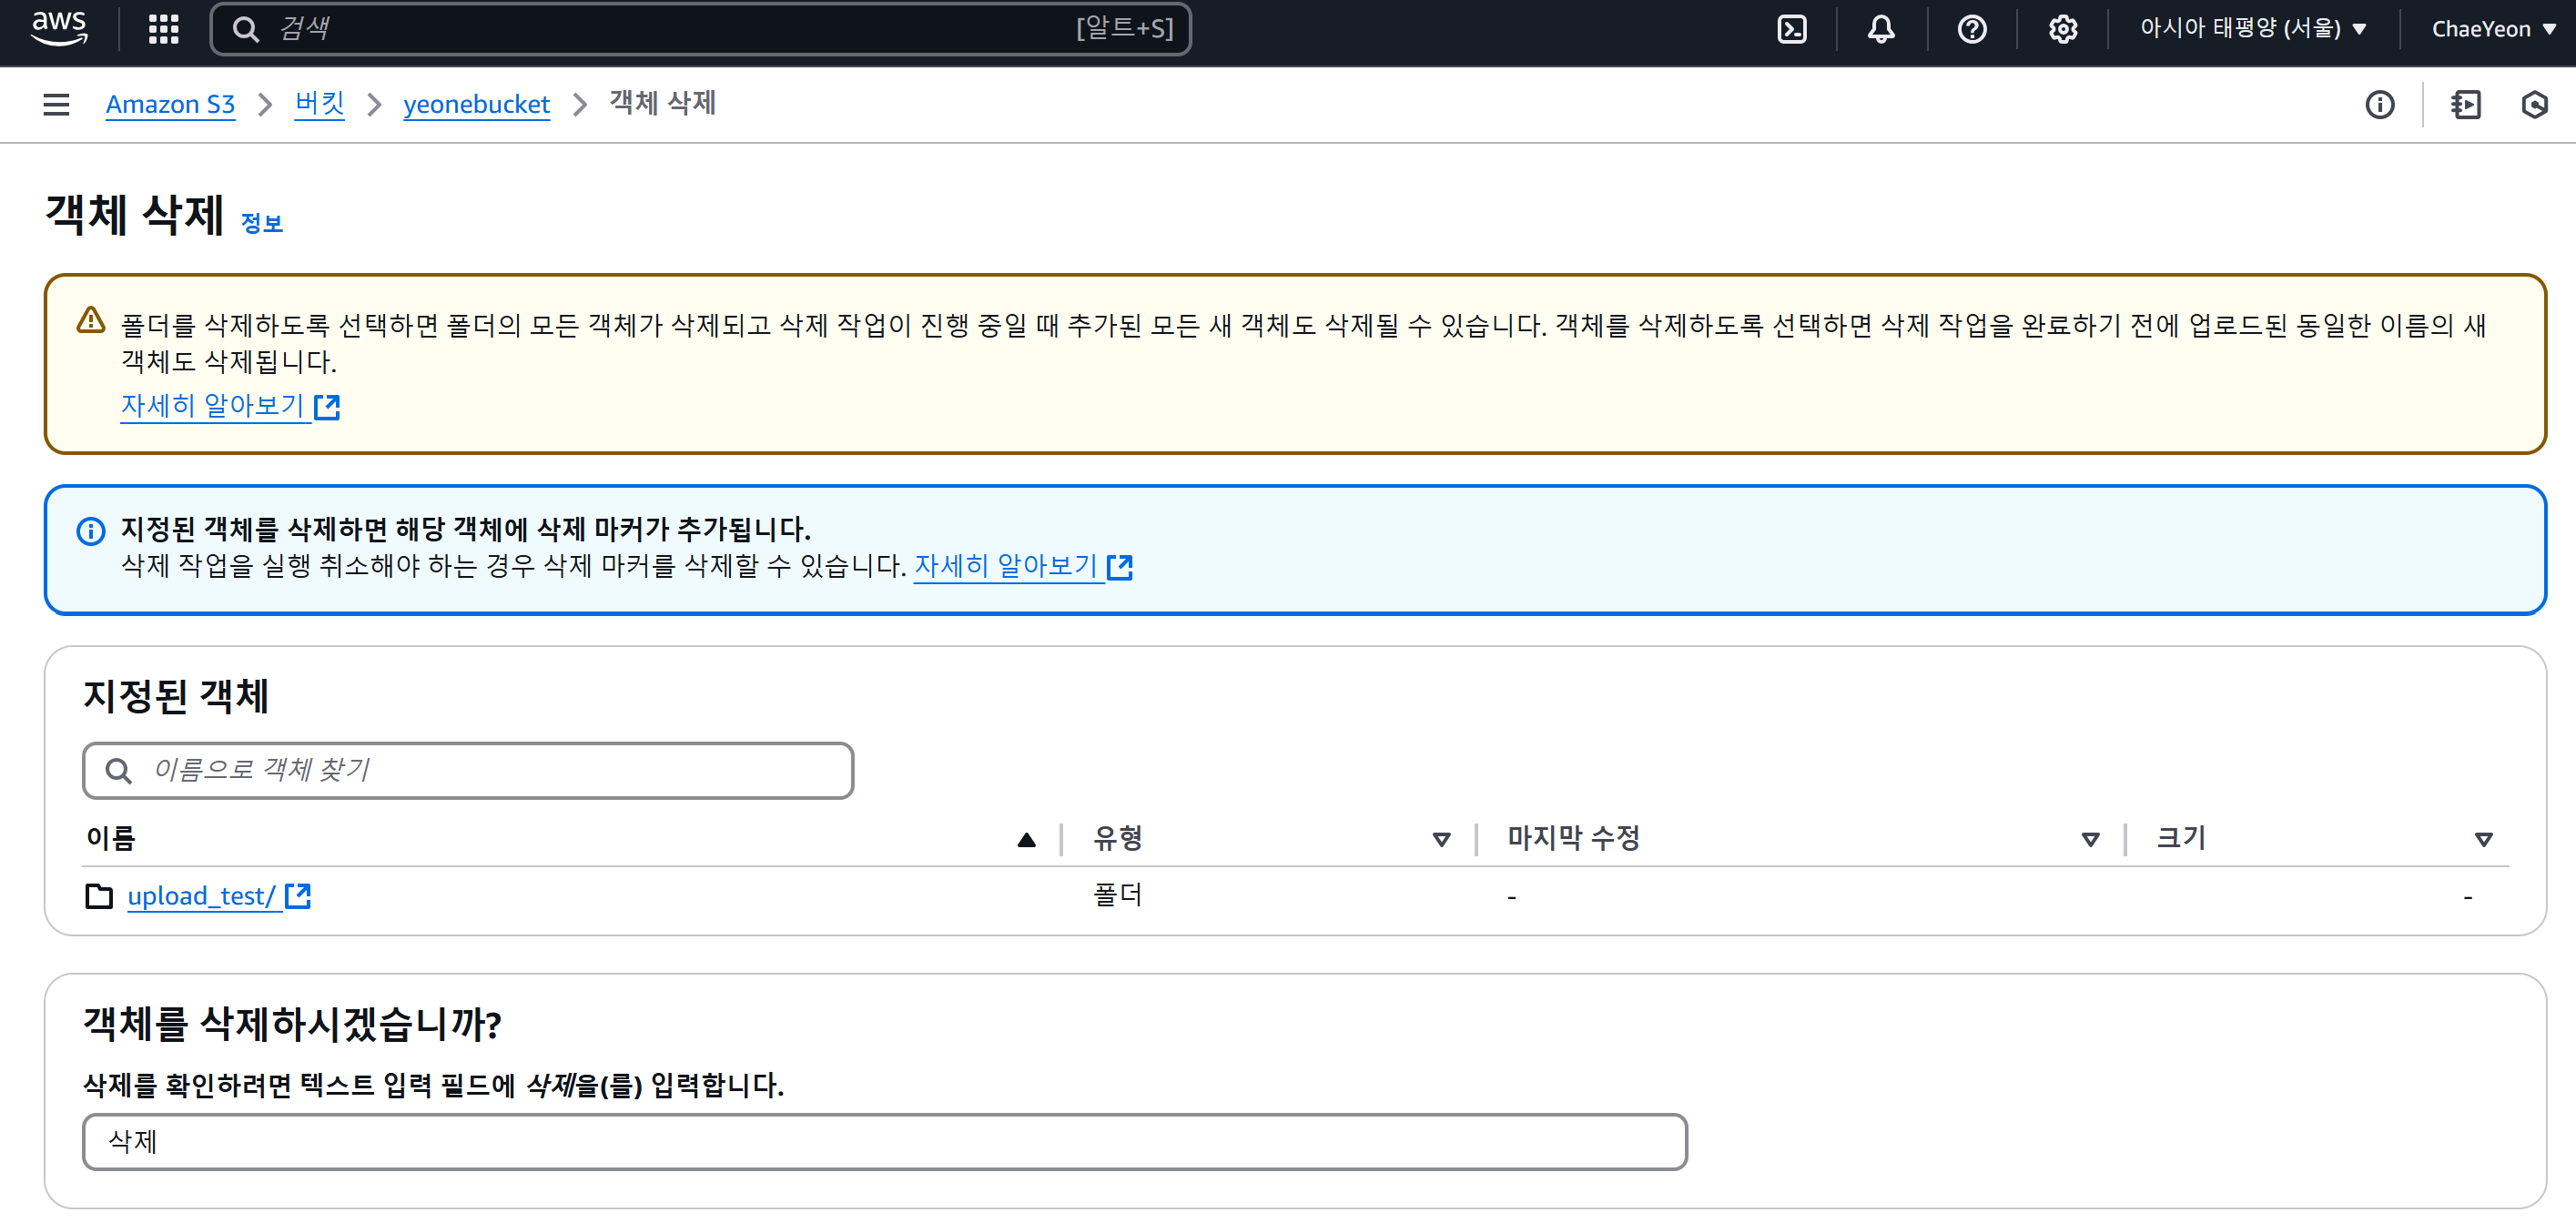Open the ChaeYeon account dropdown
Screen dimensions: 2576x1223
2492,29
